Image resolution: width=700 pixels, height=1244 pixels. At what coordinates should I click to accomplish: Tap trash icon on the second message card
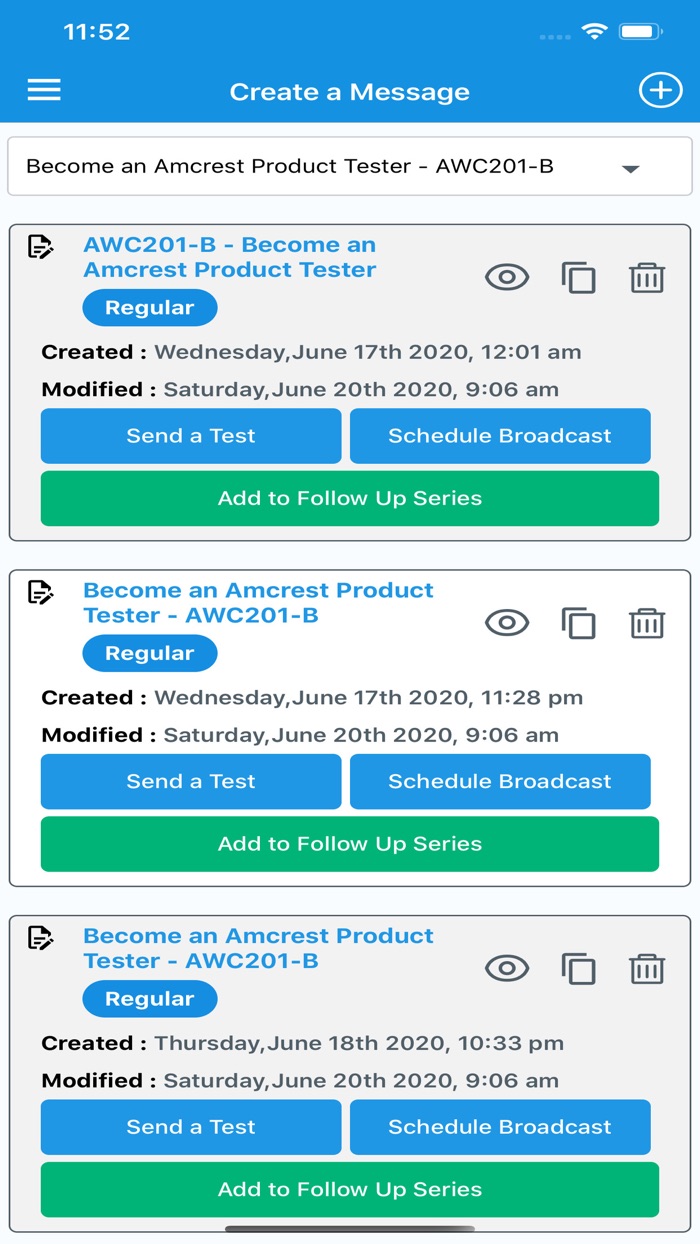point(647,623)
